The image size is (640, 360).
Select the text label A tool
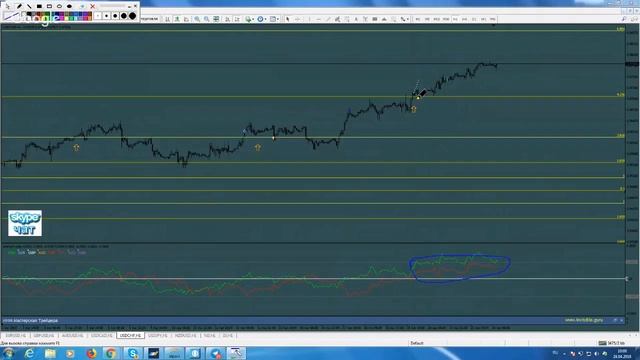click(356, 19)
